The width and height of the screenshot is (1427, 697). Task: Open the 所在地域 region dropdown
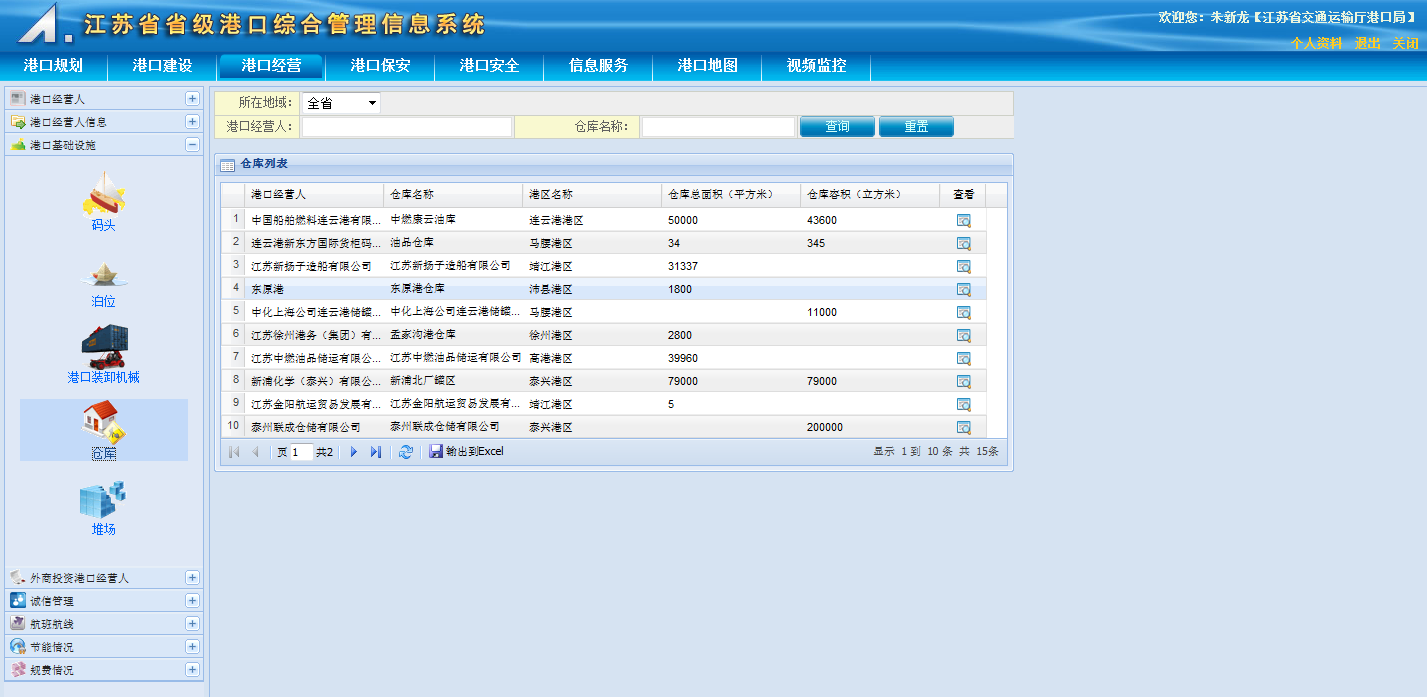[x=341, y=103]
